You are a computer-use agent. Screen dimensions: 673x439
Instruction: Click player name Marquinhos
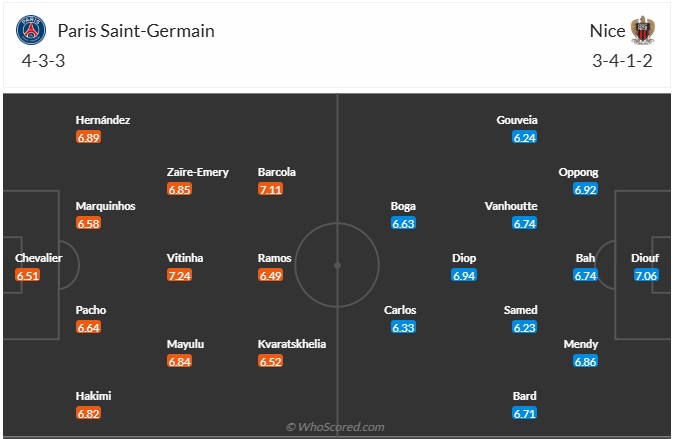[x=105, y=206]
